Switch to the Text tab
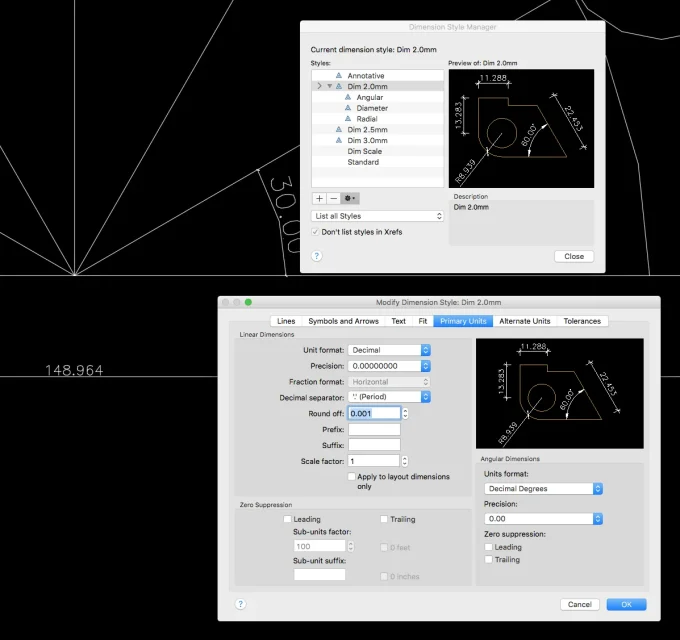This screenshot has height=640, width=680. [399, 321]
